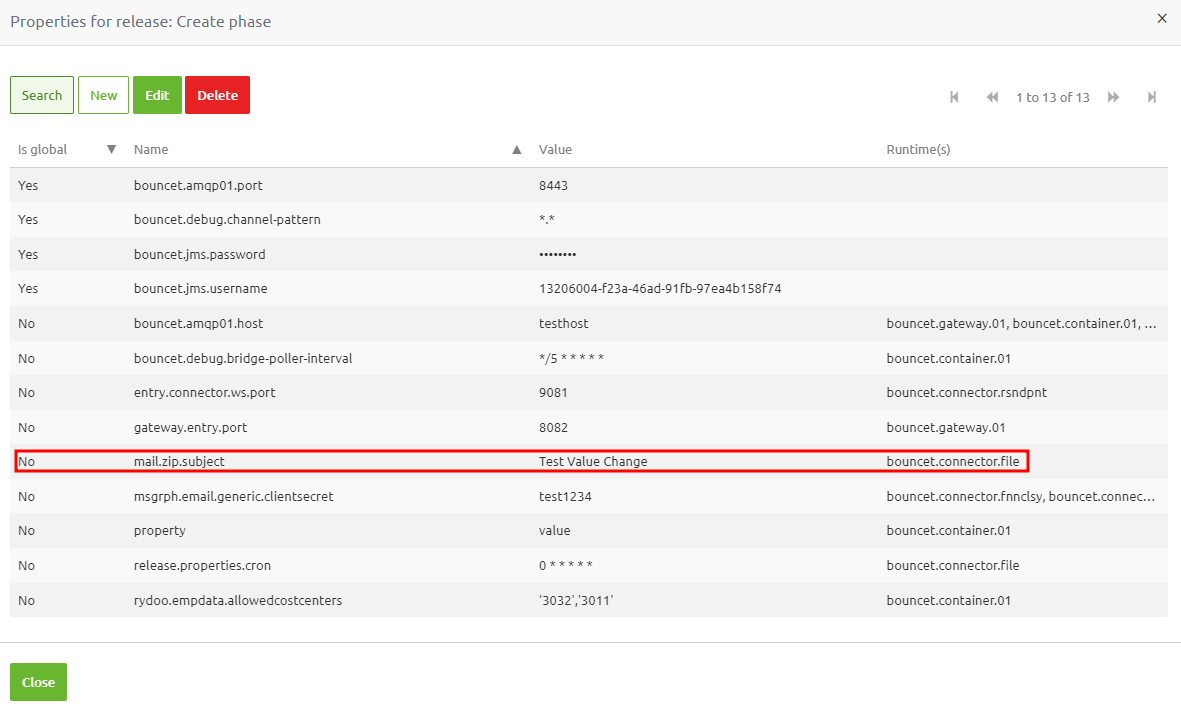Viewport: 1181px width, 709px height.
Task: Click the Value column header
Action: (556, 148)
